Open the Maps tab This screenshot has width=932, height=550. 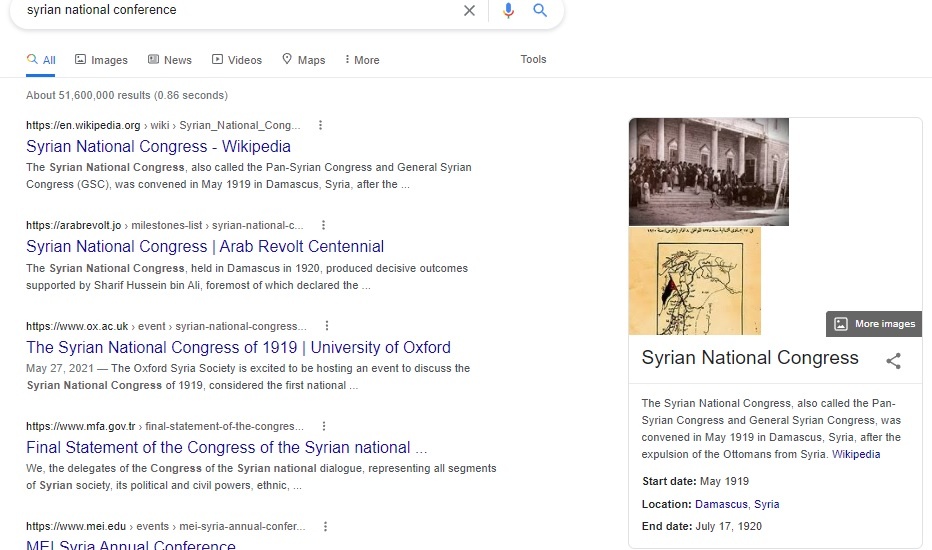tap(304, 60)
